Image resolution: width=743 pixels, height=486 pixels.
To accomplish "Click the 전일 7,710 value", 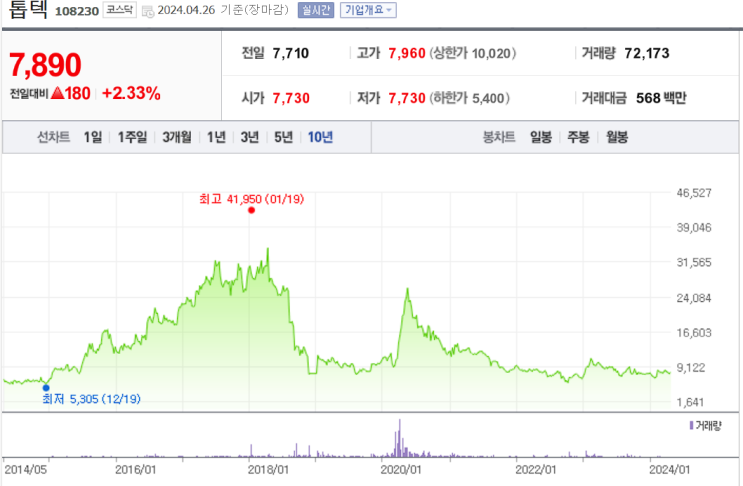I will (x=290, y=53).
